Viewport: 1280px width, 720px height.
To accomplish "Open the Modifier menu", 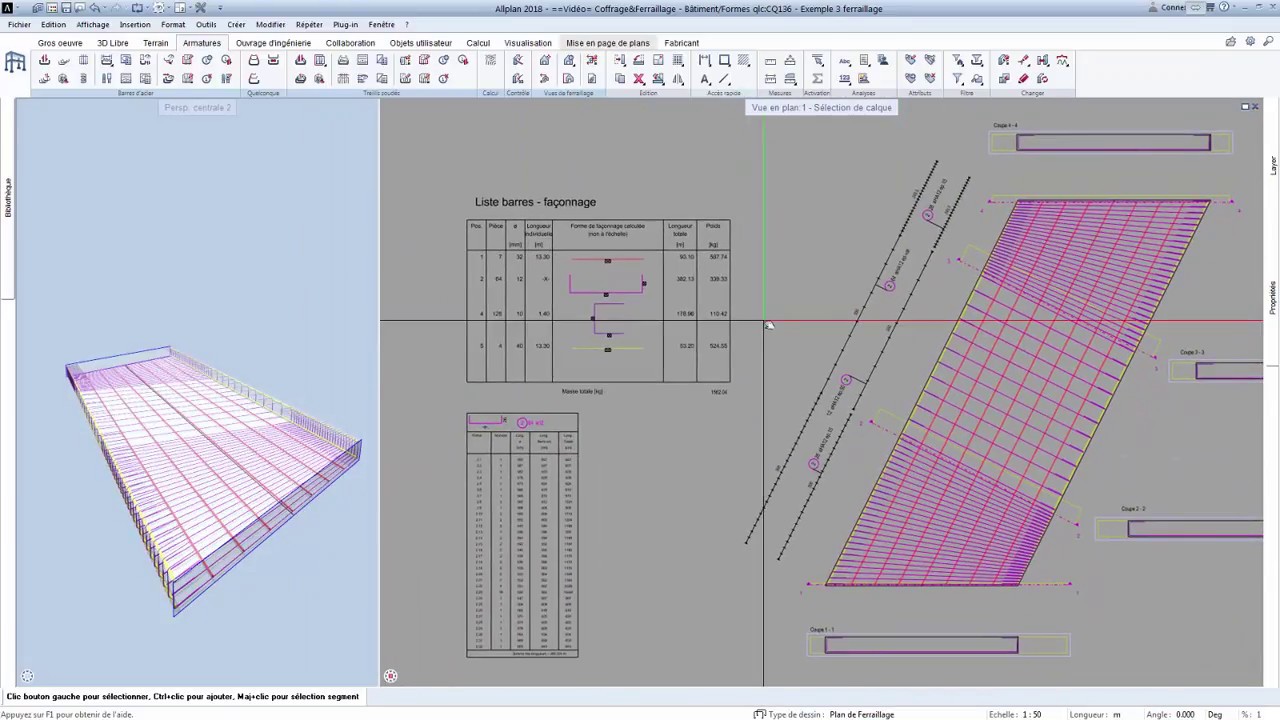I will (270, 24).
